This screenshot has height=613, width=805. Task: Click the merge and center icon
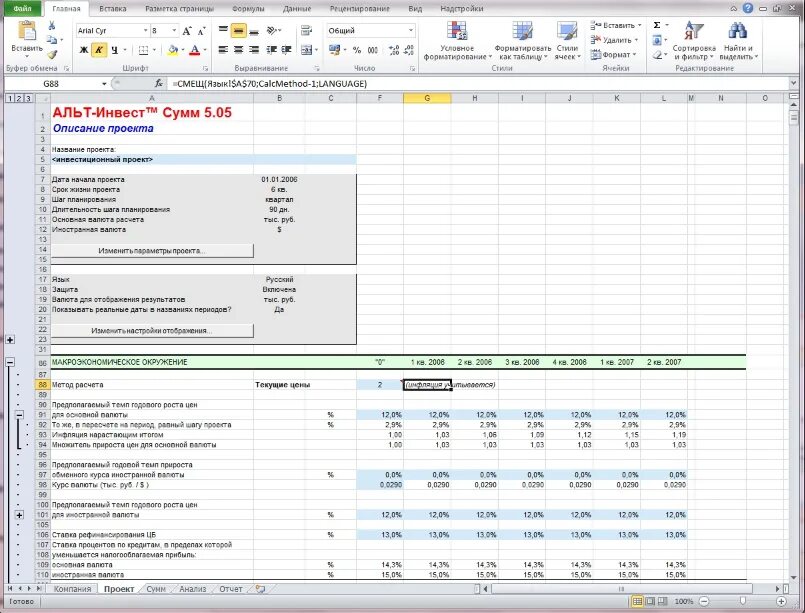pos(306,50)
